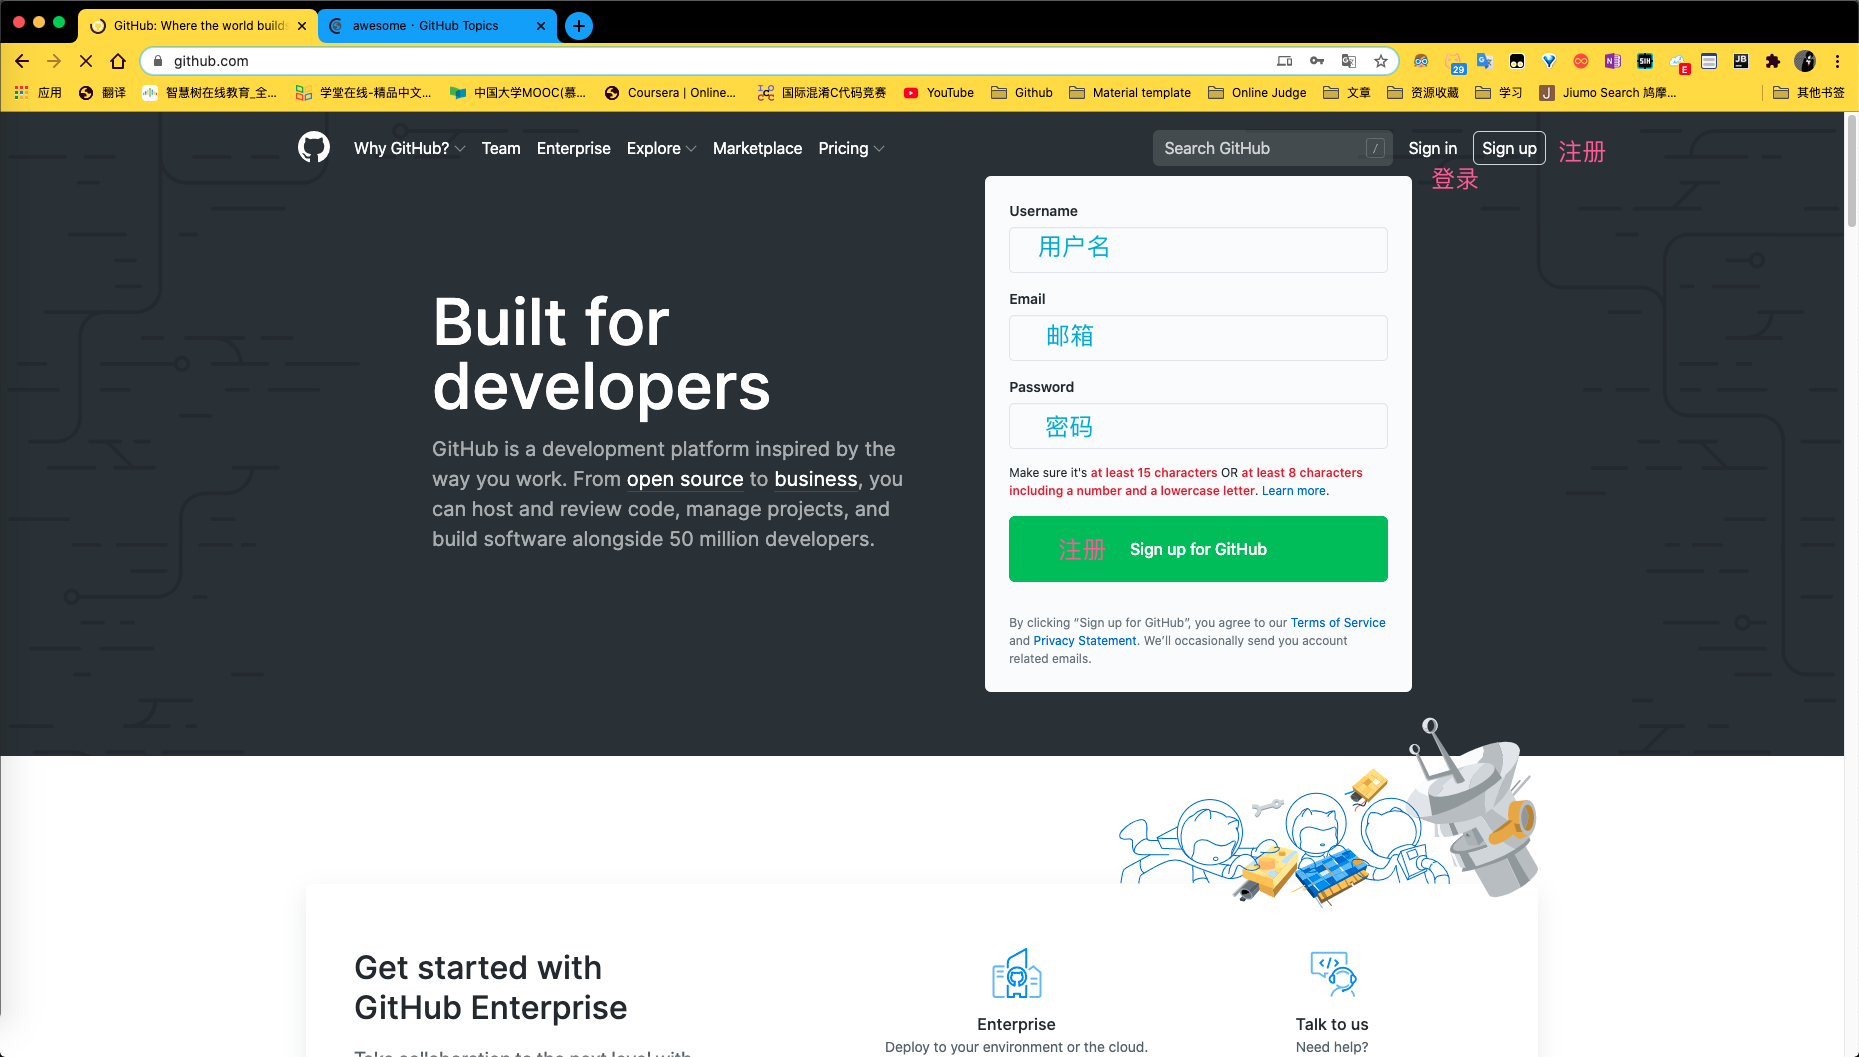Open the Github bookmarks folder
1859x1057 pixels.
click(x=1022, y=92)
